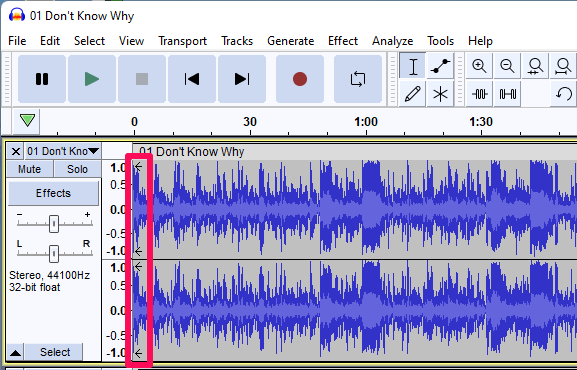Collapse the track with the up arrow
The height and width of the screenshot is (370, 577).
pos(15,352)
